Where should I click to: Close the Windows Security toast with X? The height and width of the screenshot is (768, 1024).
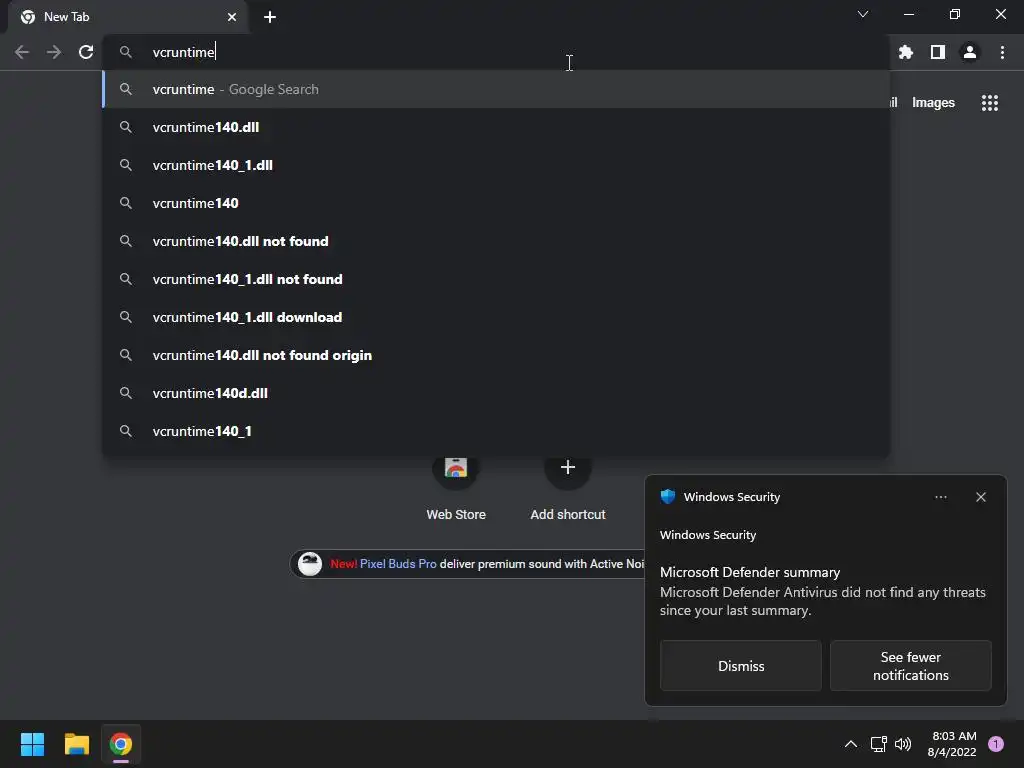click(x=981, y=497)
